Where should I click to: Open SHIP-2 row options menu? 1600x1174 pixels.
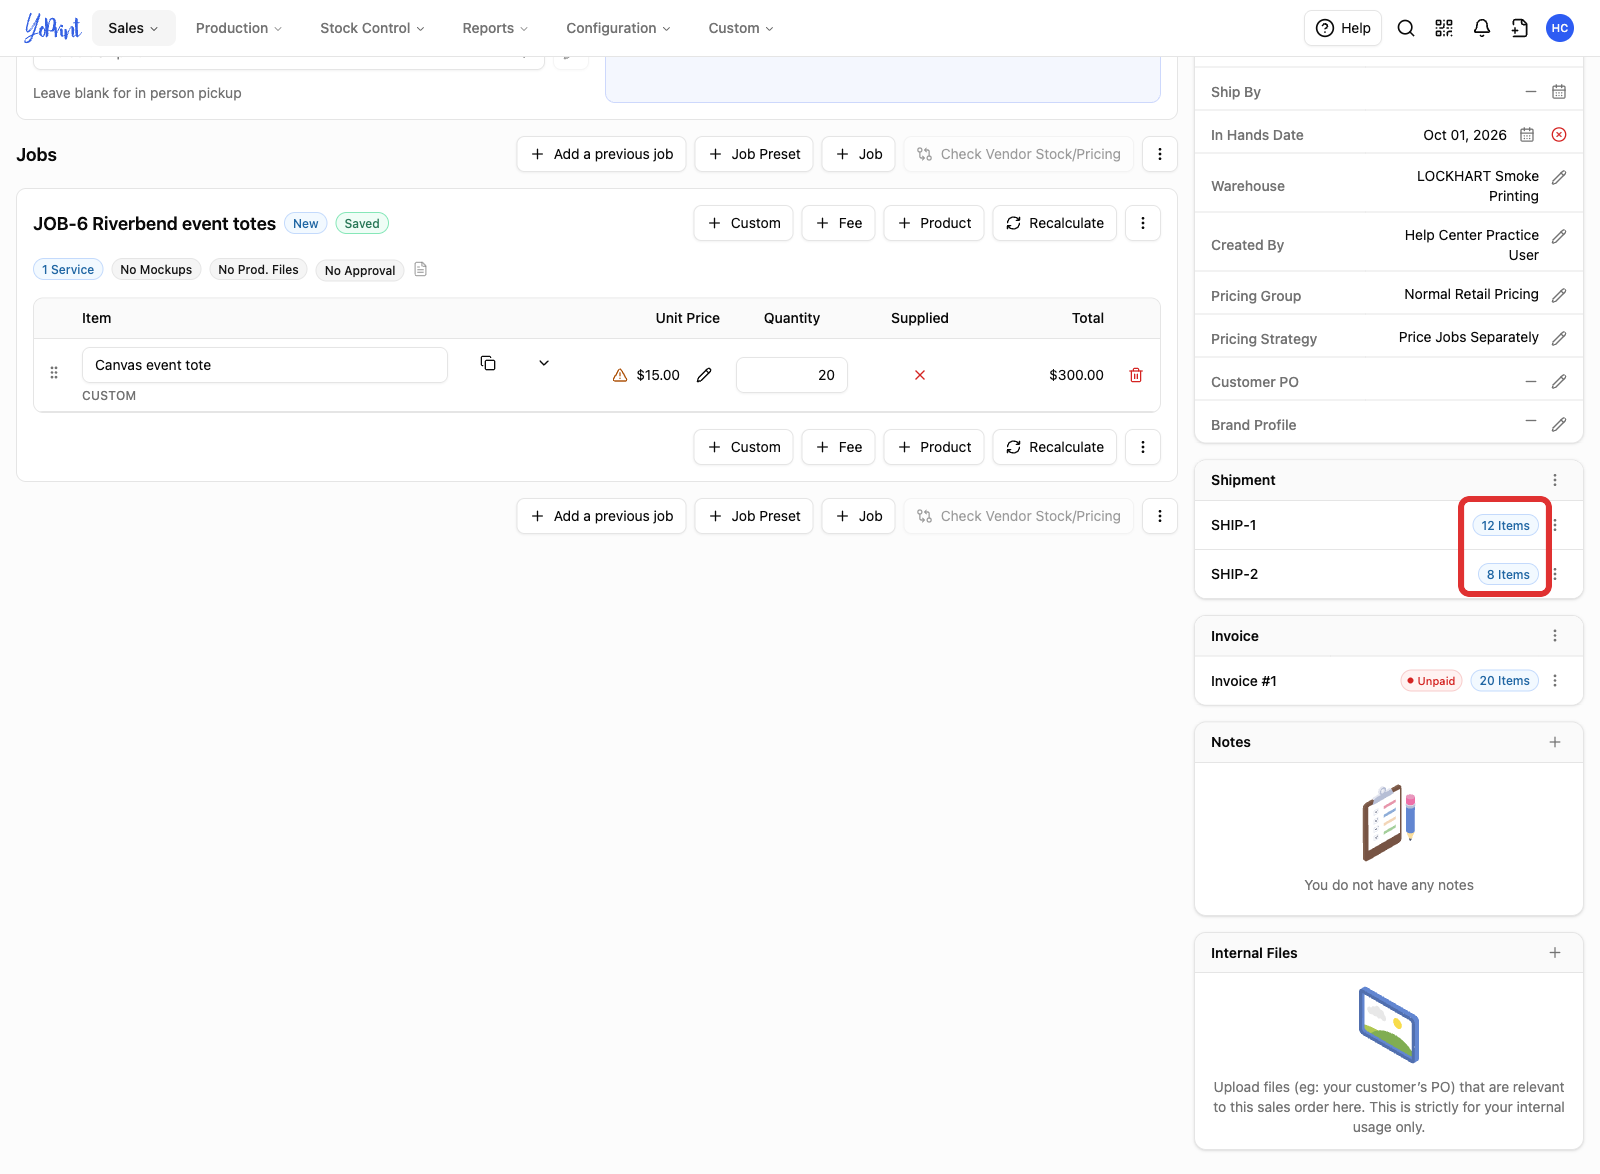point(1555,574)
